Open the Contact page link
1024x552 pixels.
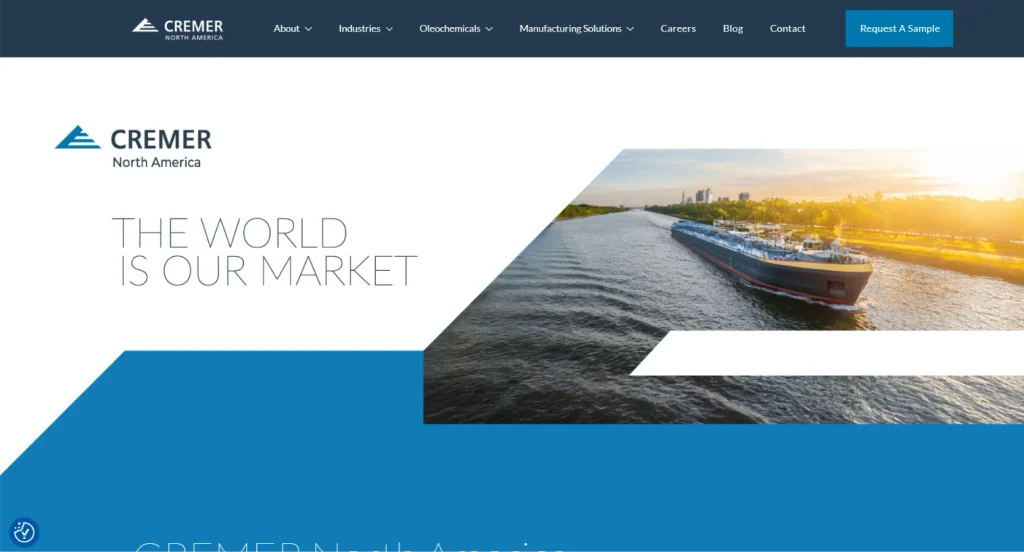point(787,29)
